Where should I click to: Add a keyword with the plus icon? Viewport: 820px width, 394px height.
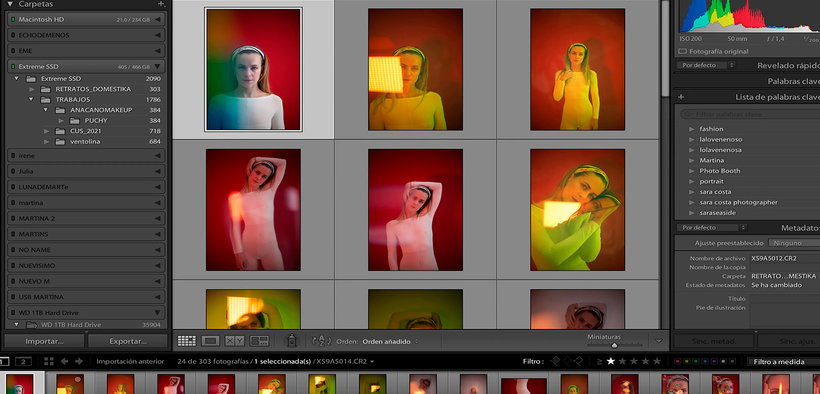pos(680,97)
